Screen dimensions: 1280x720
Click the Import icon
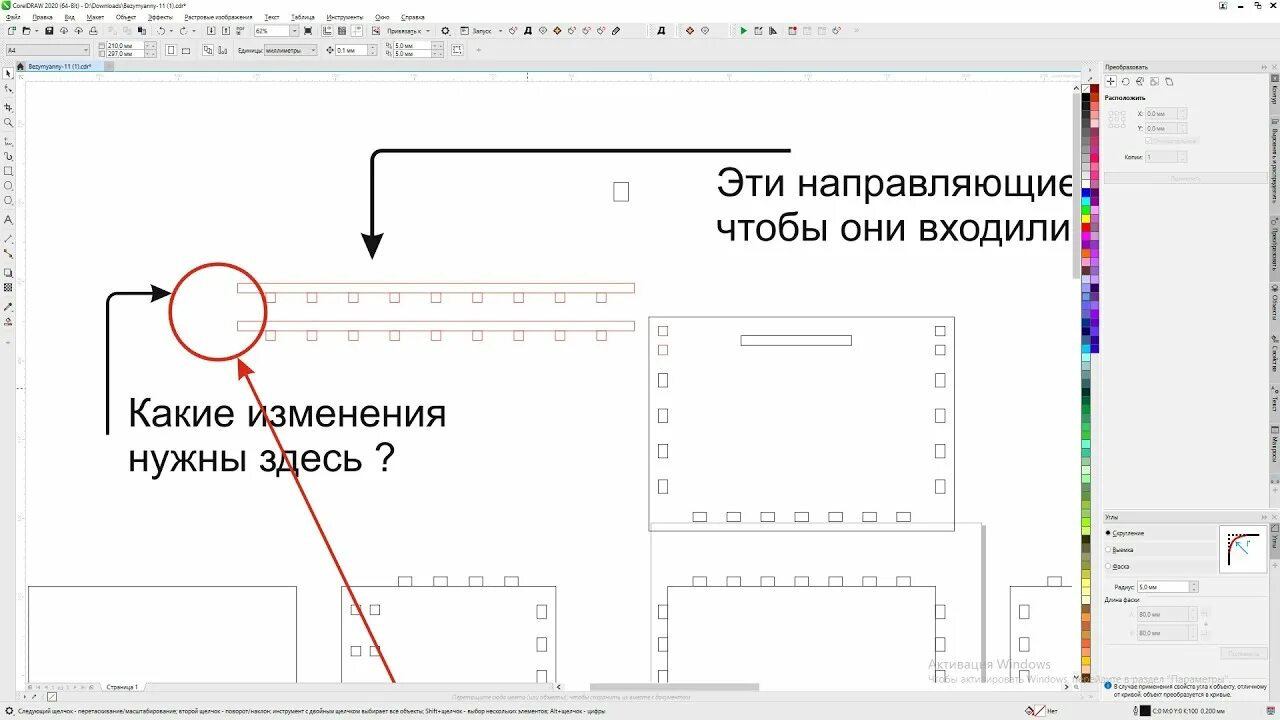click(209, 31)
